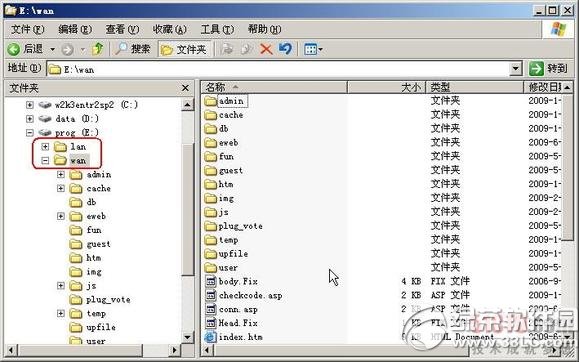The image size is (579, 362).
Task: Select plug_vote folder icon in list
Action: (x=210, y=226)
